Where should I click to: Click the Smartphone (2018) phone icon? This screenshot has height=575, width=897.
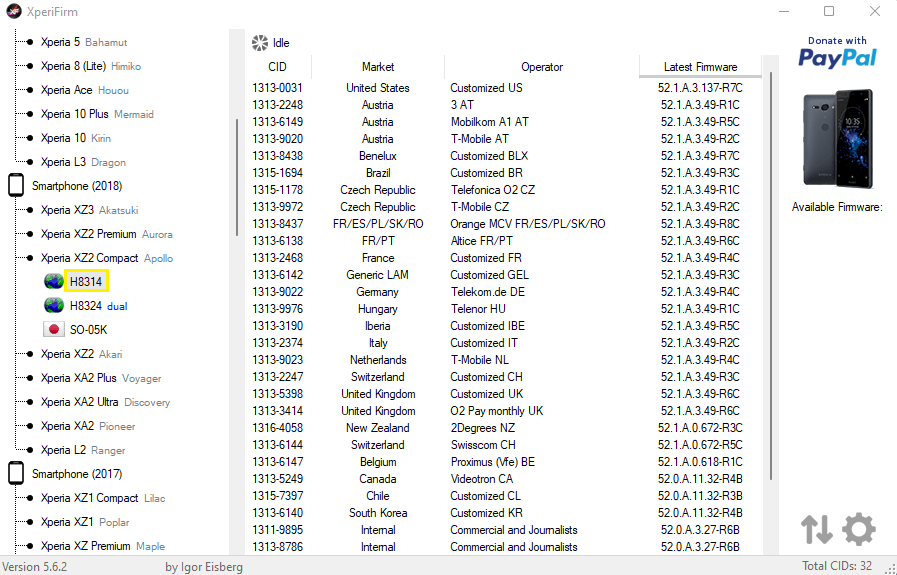(x=16, y=186)
